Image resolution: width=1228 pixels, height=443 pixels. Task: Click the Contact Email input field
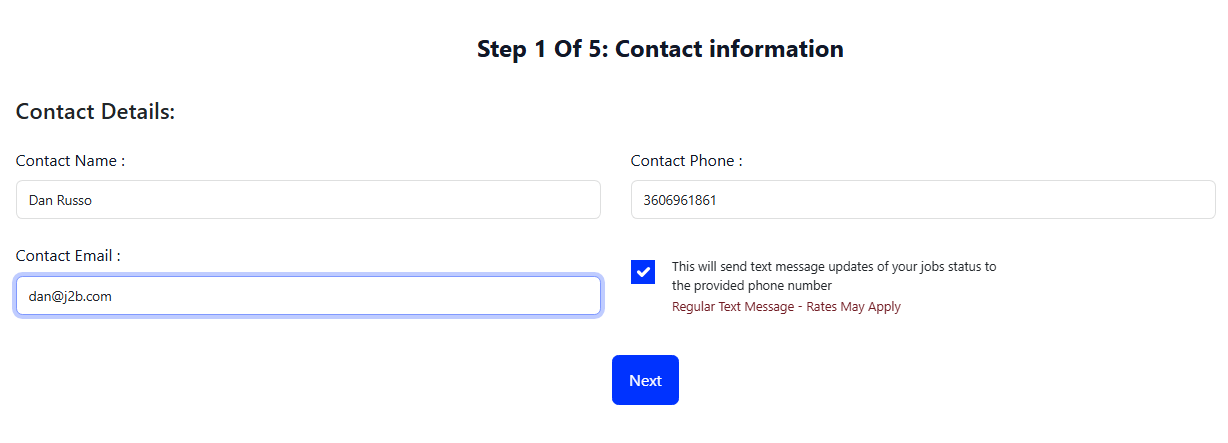(308, 296)
